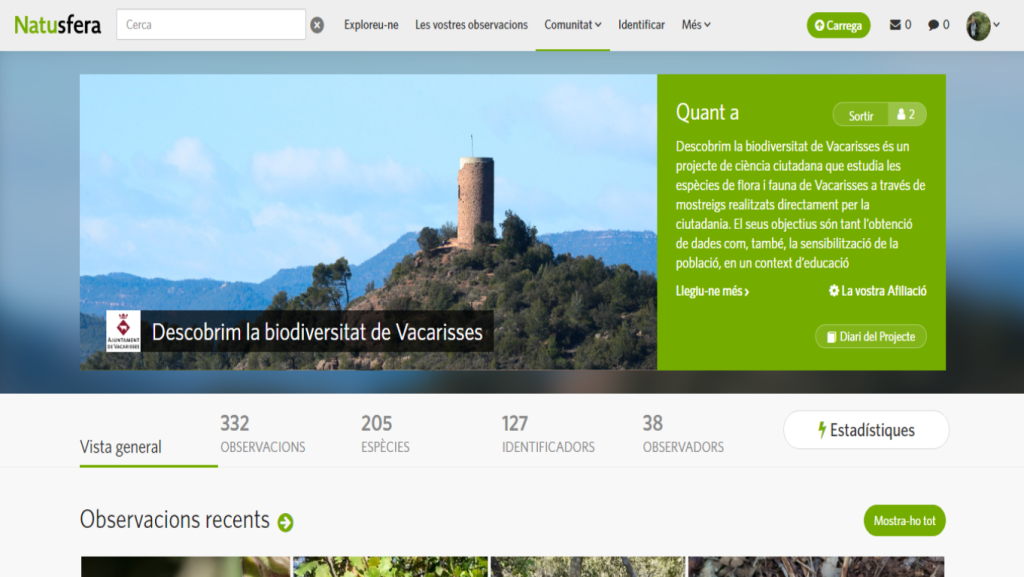Clear the search with the X icon

pos(317,25)
